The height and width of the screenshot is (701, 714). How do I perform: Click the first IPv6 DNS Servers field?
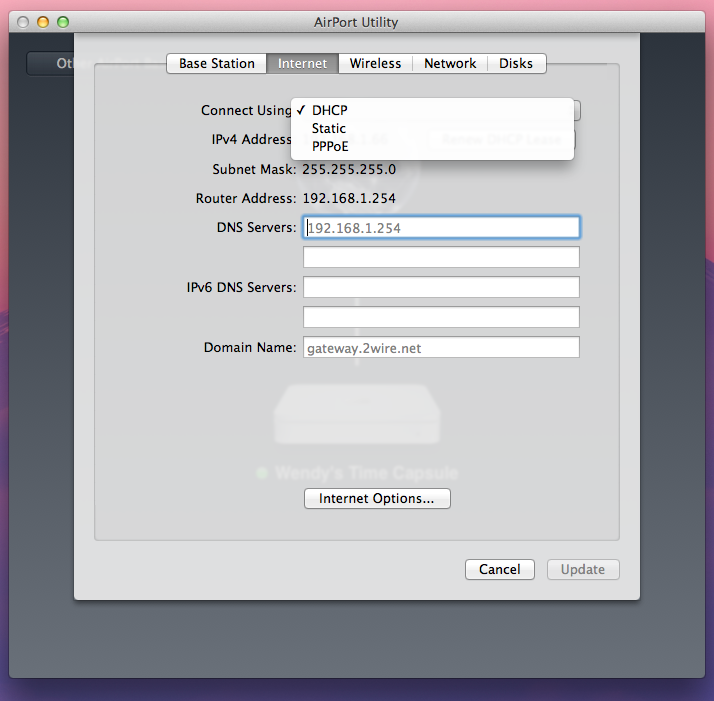pos(441,287)
